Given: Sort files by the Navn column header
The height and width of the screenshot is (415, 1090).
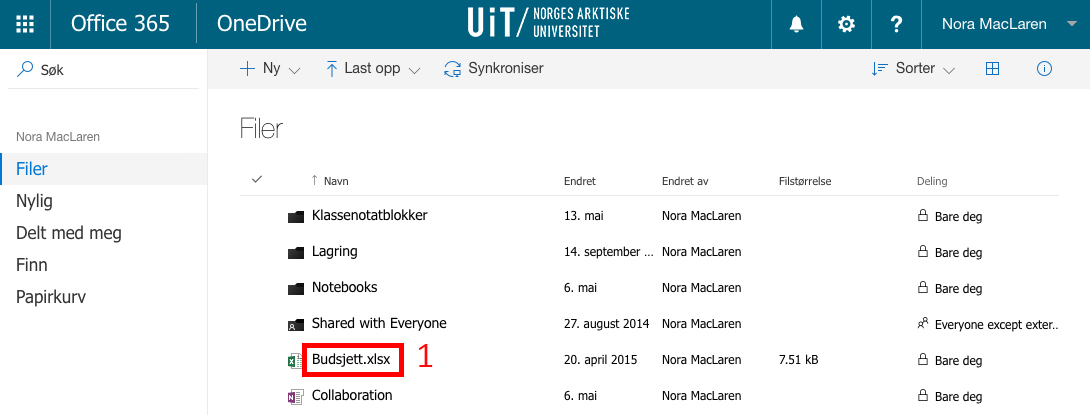Looking at the screenshot, I should coord(335,181).
